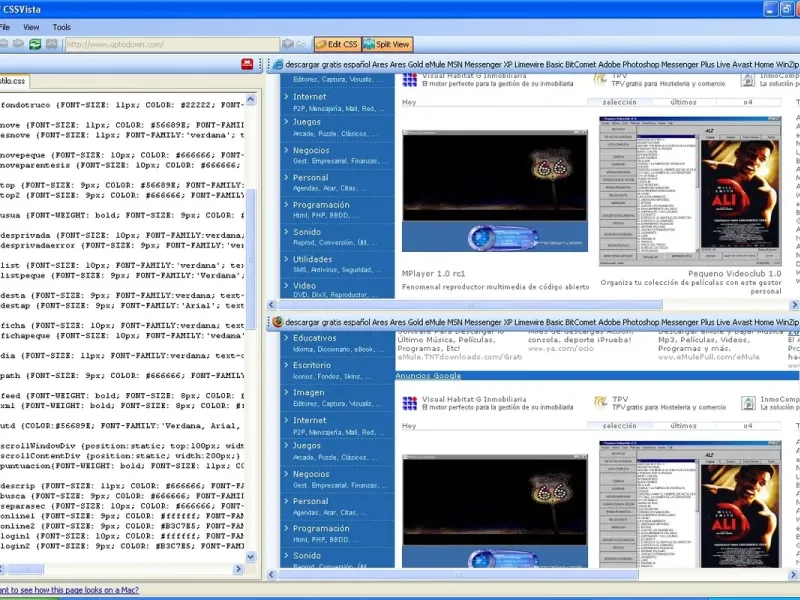Close the CSS editor panel with red X

(247, 64)
